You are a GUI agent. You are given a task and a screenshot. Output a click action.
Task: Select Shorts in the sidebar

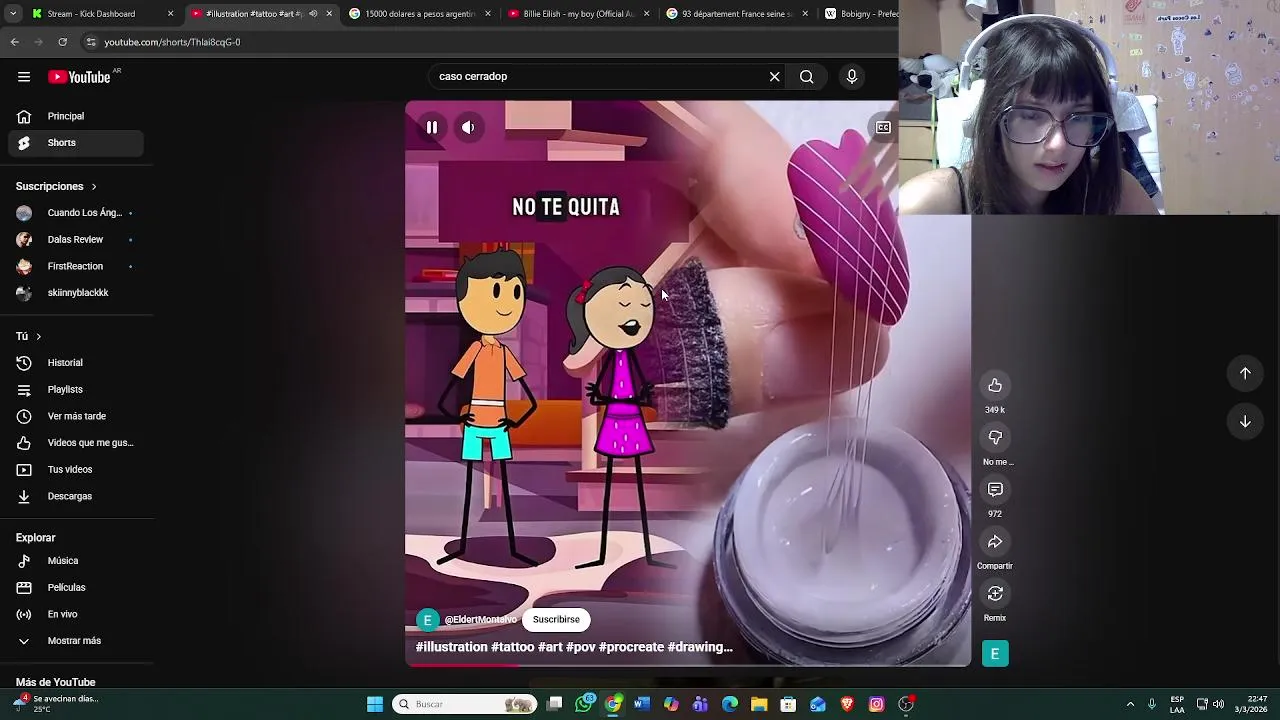[76, 143]
